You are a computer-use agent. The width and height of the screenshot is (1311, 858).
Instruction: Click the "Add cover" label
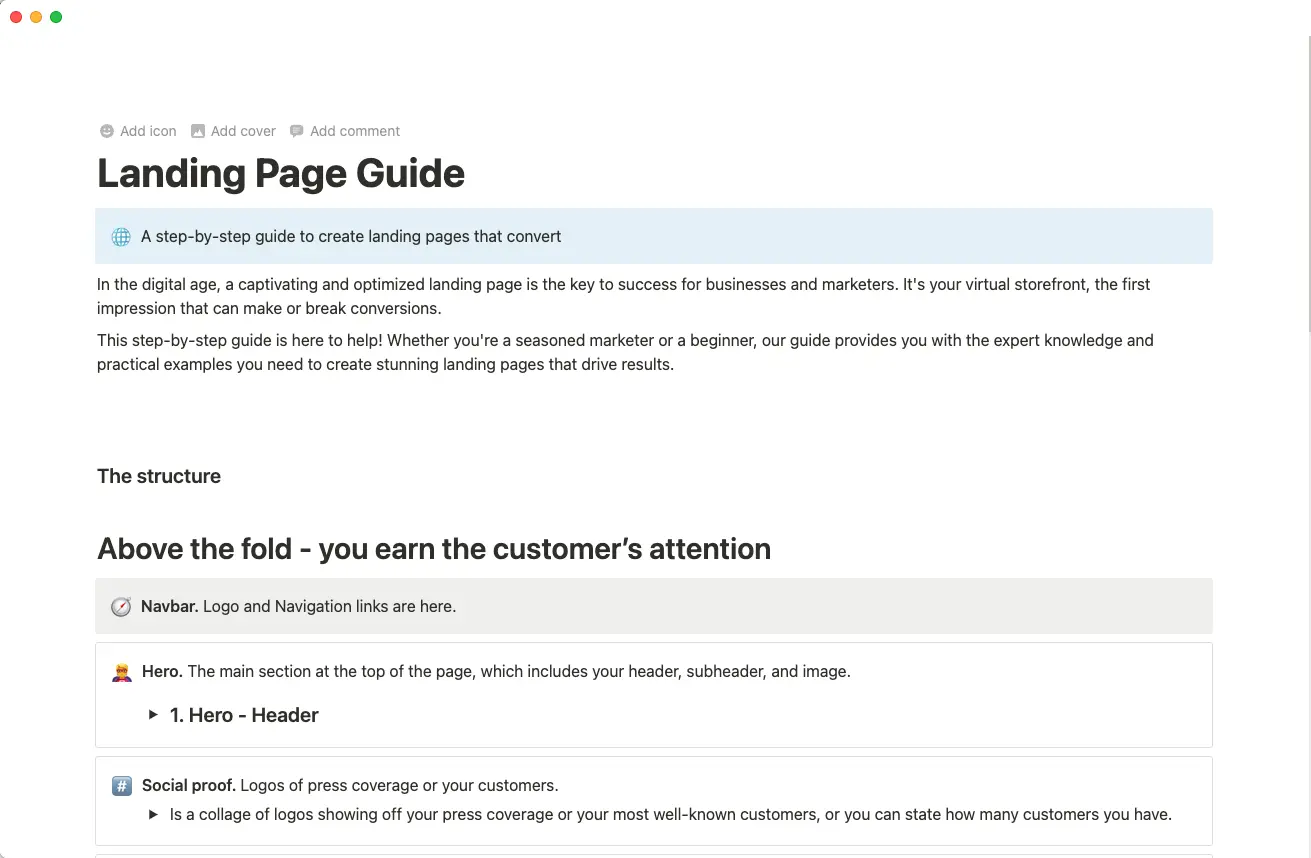click(243, 131)
